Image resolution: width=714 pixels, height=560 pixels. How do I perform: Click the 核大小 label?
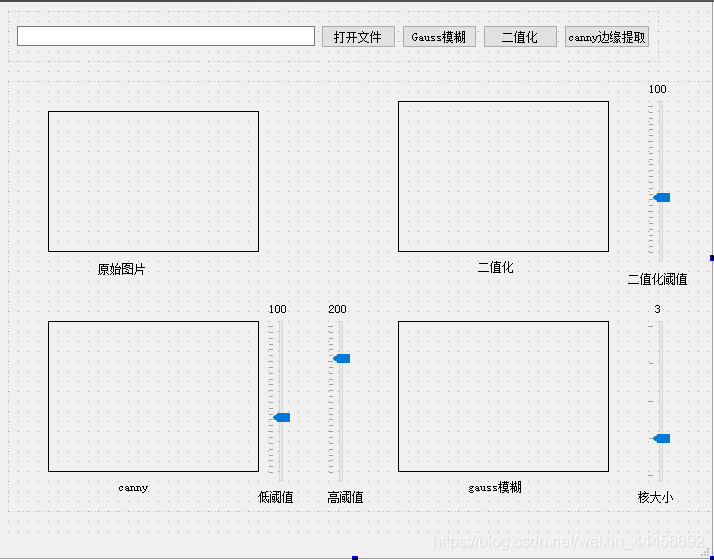656,497
